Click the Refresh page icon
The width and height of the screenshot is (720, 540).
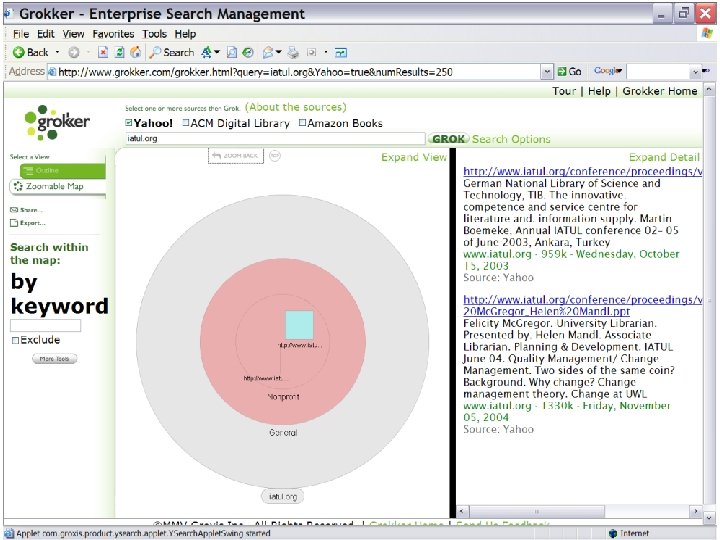pyautogui.click(x=119, y=53)
